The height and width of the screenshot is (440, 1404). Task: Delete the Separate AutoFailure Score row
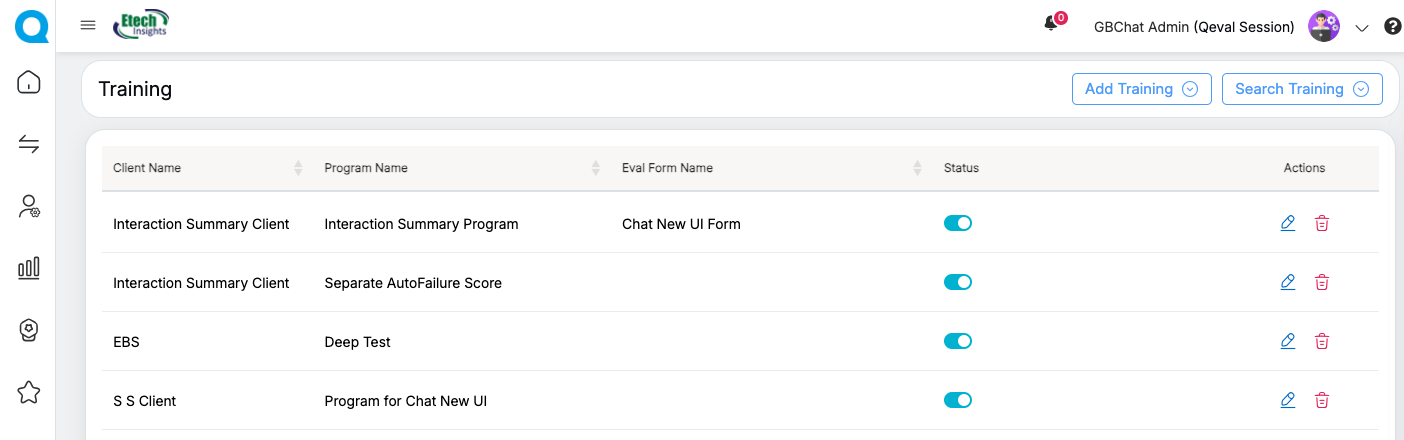pyautogui.click(x=1322, y=283)
